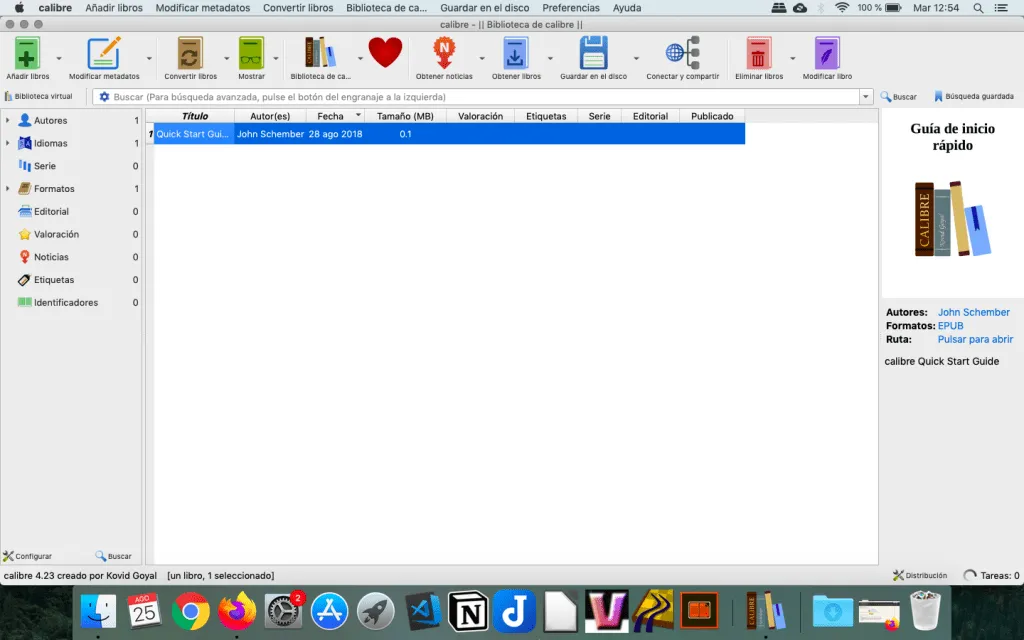This screenshot has height=640, width=1024.
Task: Click the red heart donate icon
Action: pos(385,52)
